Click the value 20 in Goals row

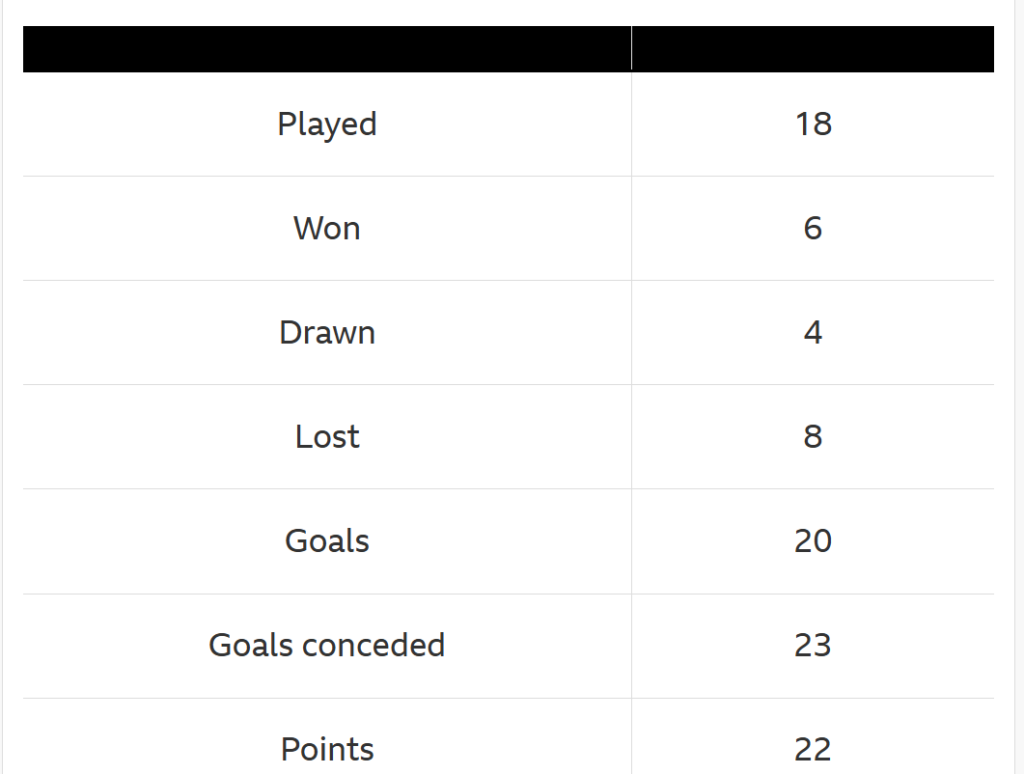click(813, 541)
